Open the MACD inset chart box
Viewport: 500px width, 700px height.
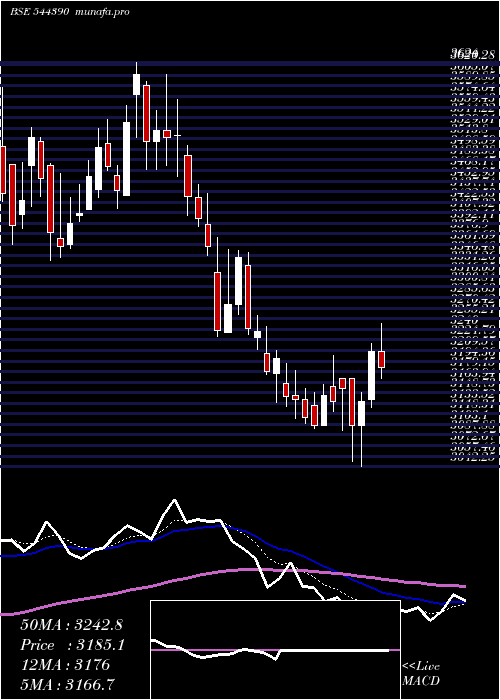tap(275, 650)
